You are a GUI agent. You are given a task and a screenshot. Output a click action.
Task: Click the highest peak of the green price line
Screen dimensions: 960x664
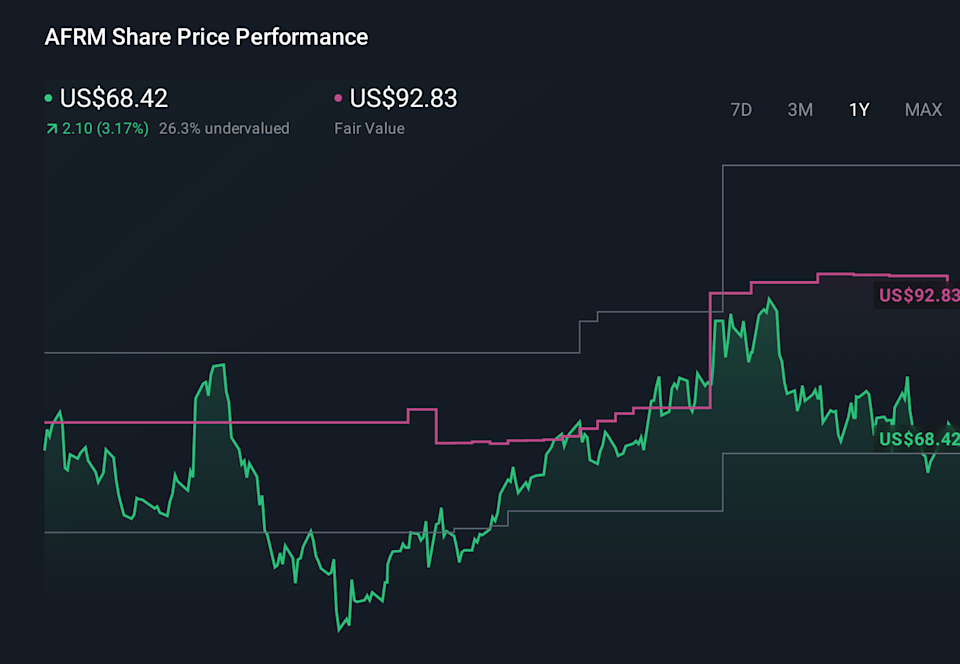tap(768, 299)
